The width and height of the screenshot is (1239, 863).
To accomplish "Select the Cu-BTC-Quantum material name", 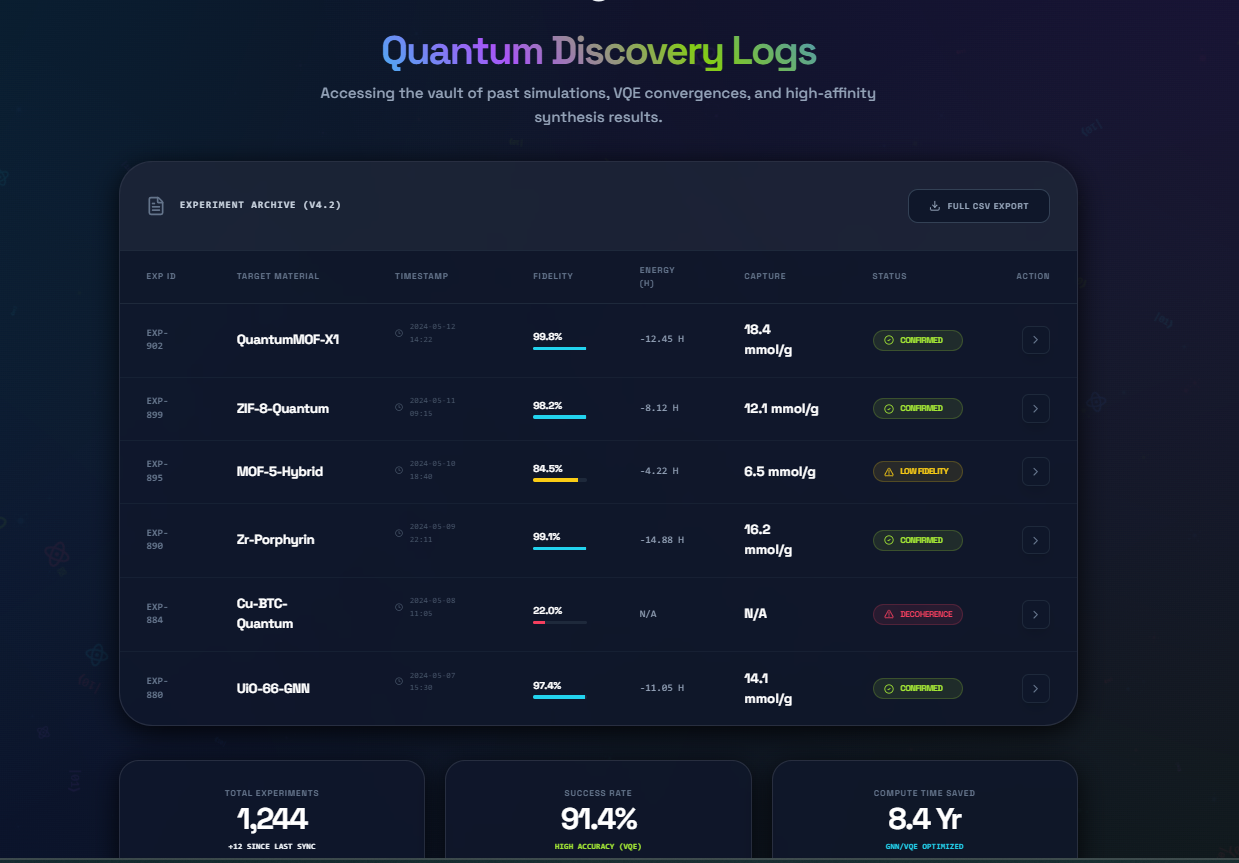I will pos(265,614).
